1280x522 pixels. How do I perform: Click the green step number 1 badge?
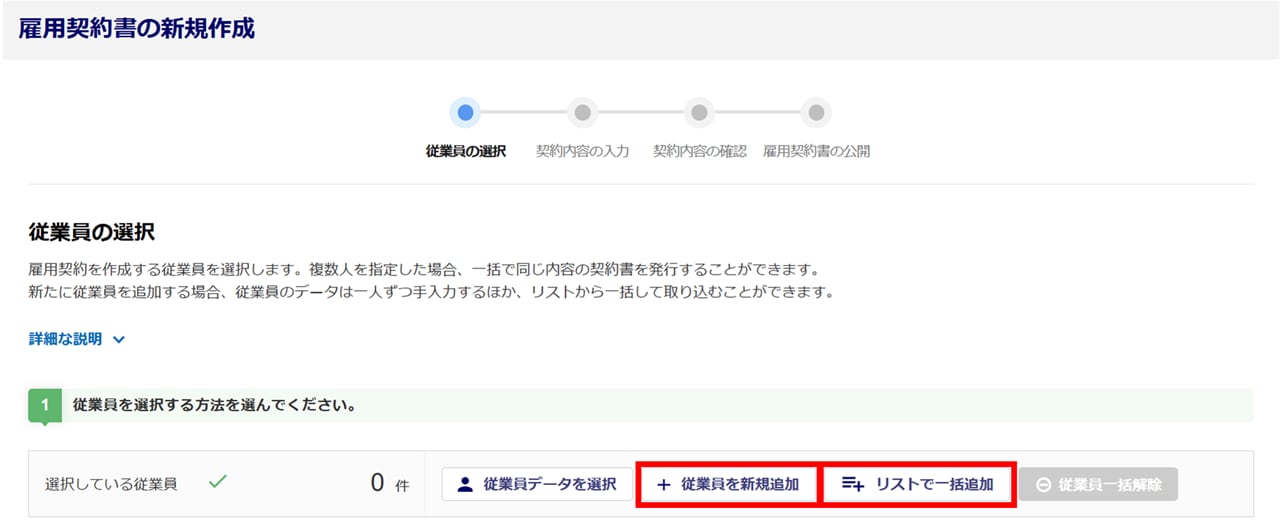tap(45, 407)
